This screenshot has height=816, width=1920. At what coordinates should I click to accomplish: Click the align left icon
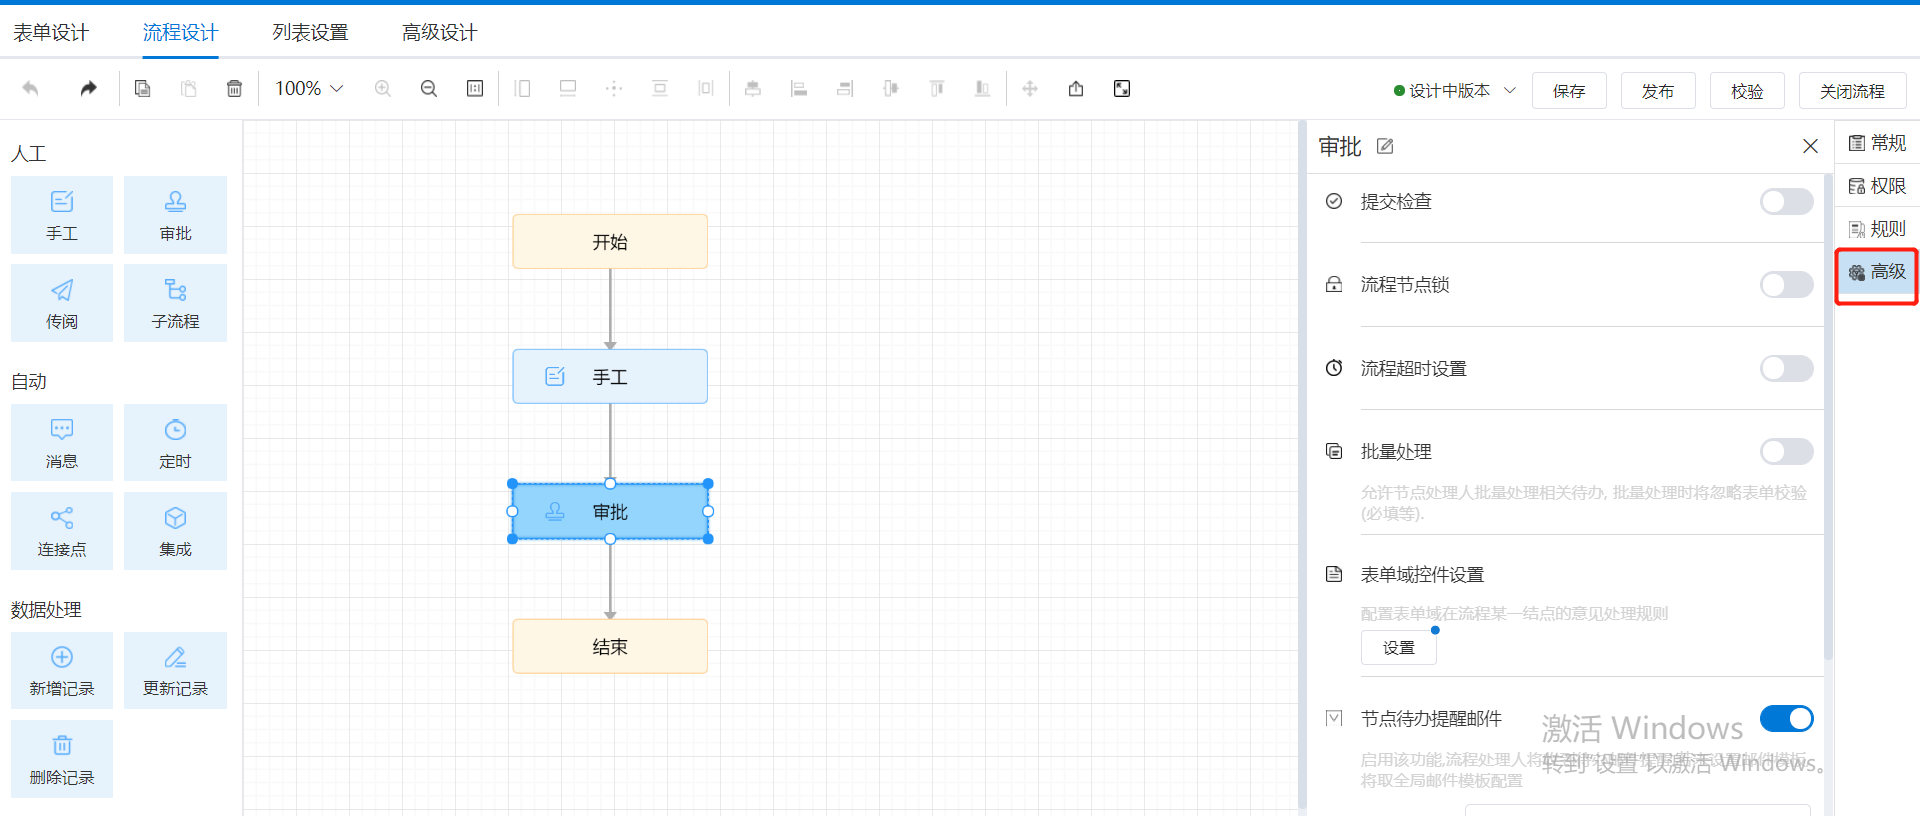tap(799, 89)
